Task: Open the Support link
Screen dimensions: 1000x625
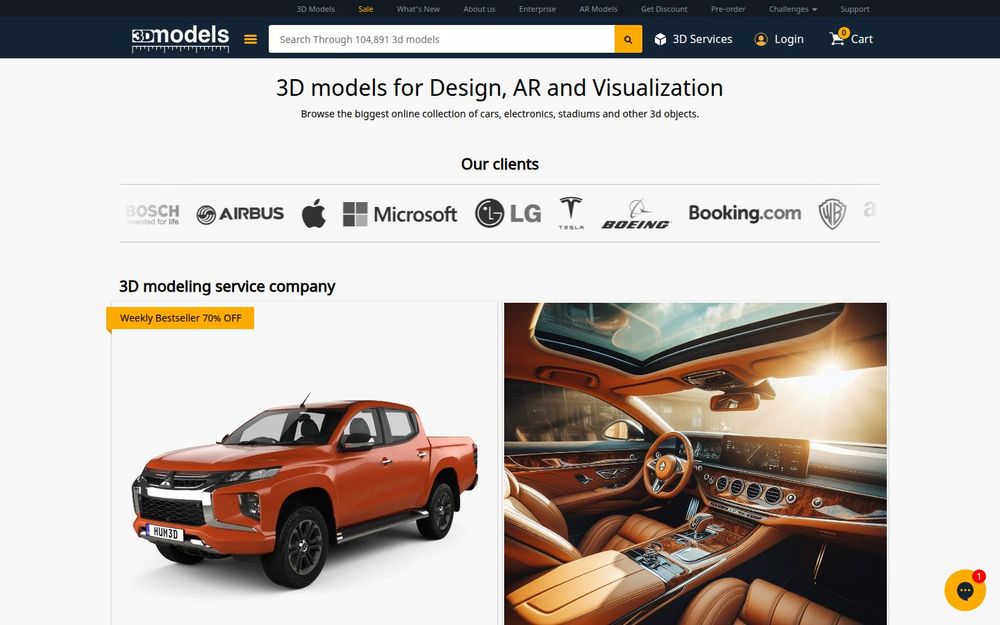Action: coord(855,9)
